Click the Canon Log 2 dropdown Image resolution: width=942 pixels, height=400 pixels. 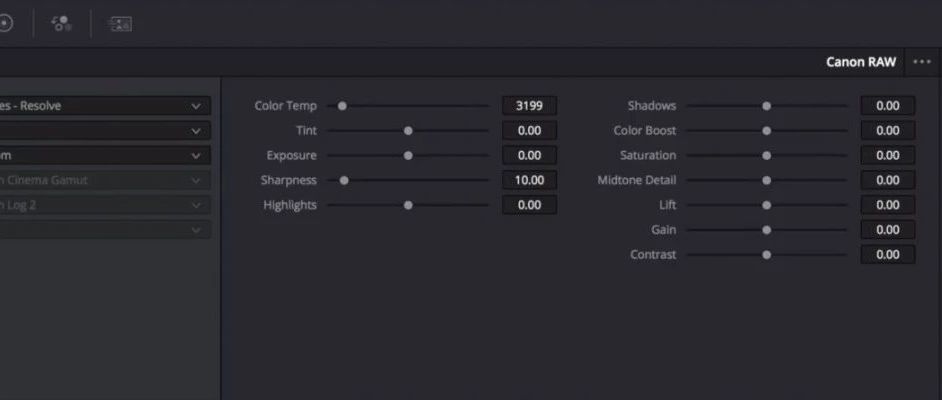point(105,205)
